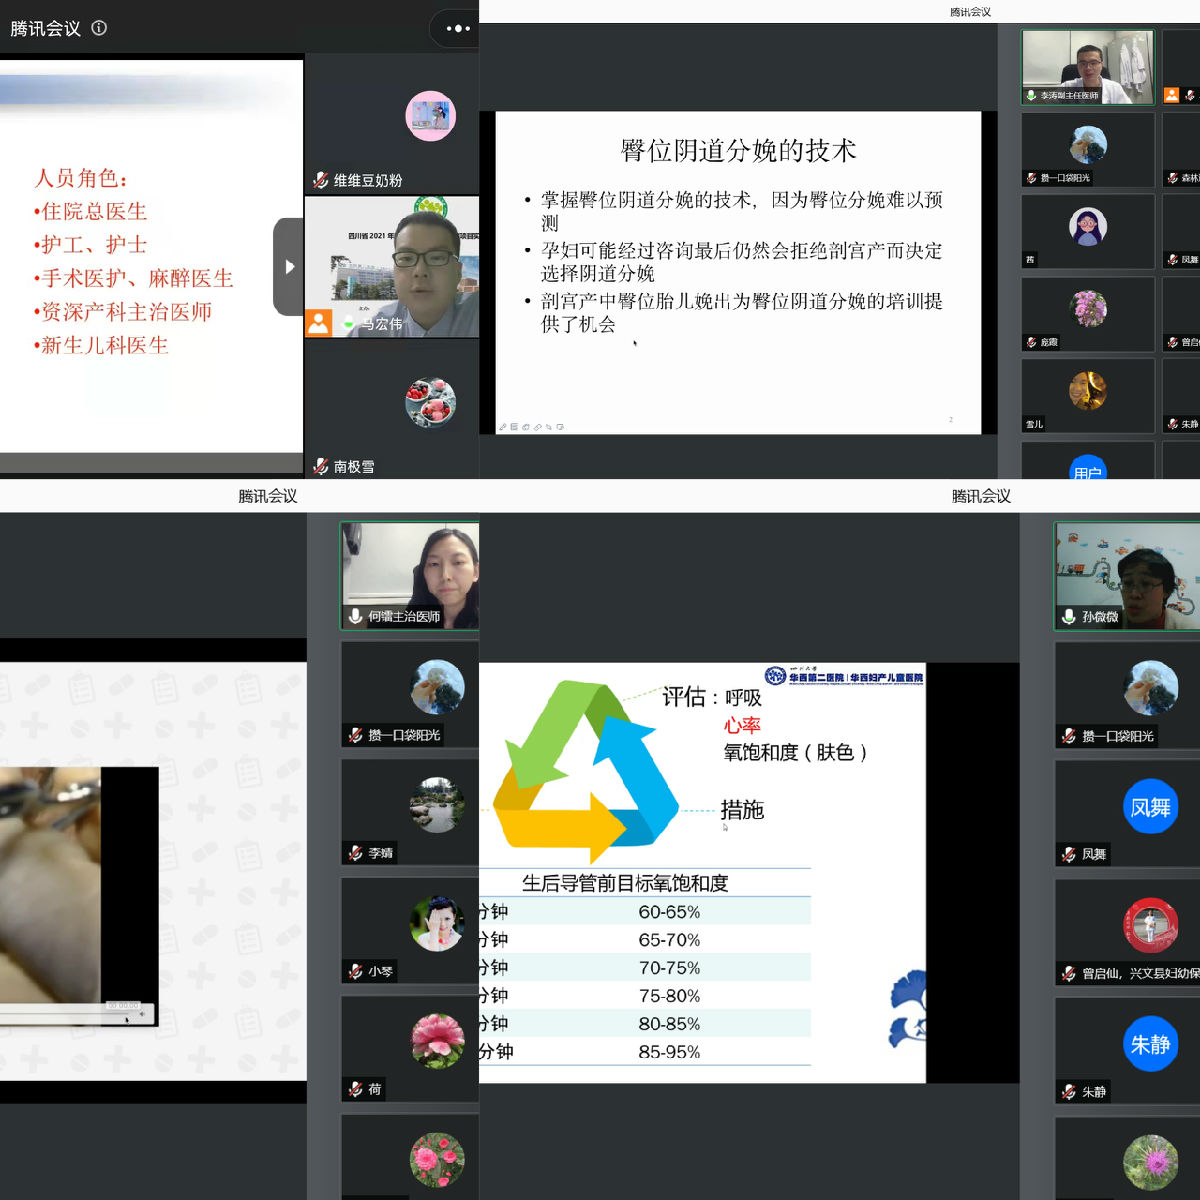Select 彪霞's purple flower avatar

coord(1088,309)
